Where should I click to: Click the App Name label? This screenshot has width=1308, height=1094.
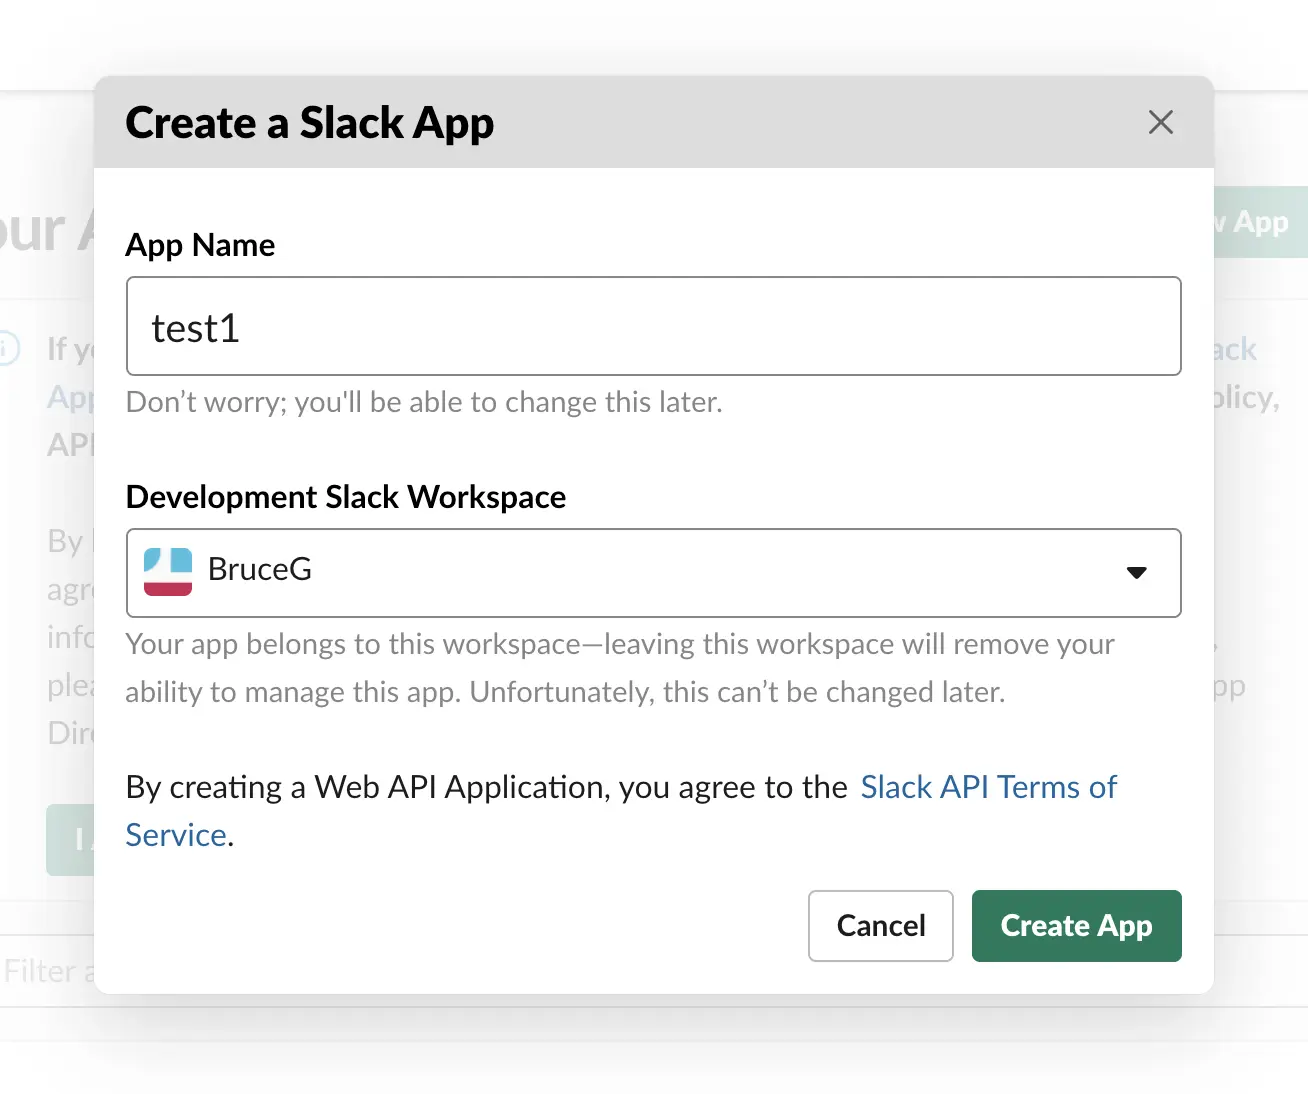(x=200, y=245)
